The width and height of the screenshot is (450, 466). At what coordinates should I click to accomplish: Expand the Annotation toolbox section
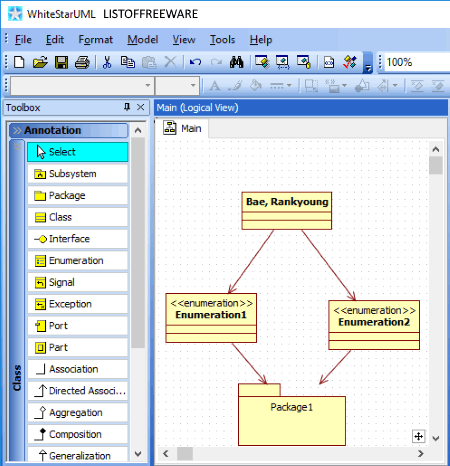point(68,130)
